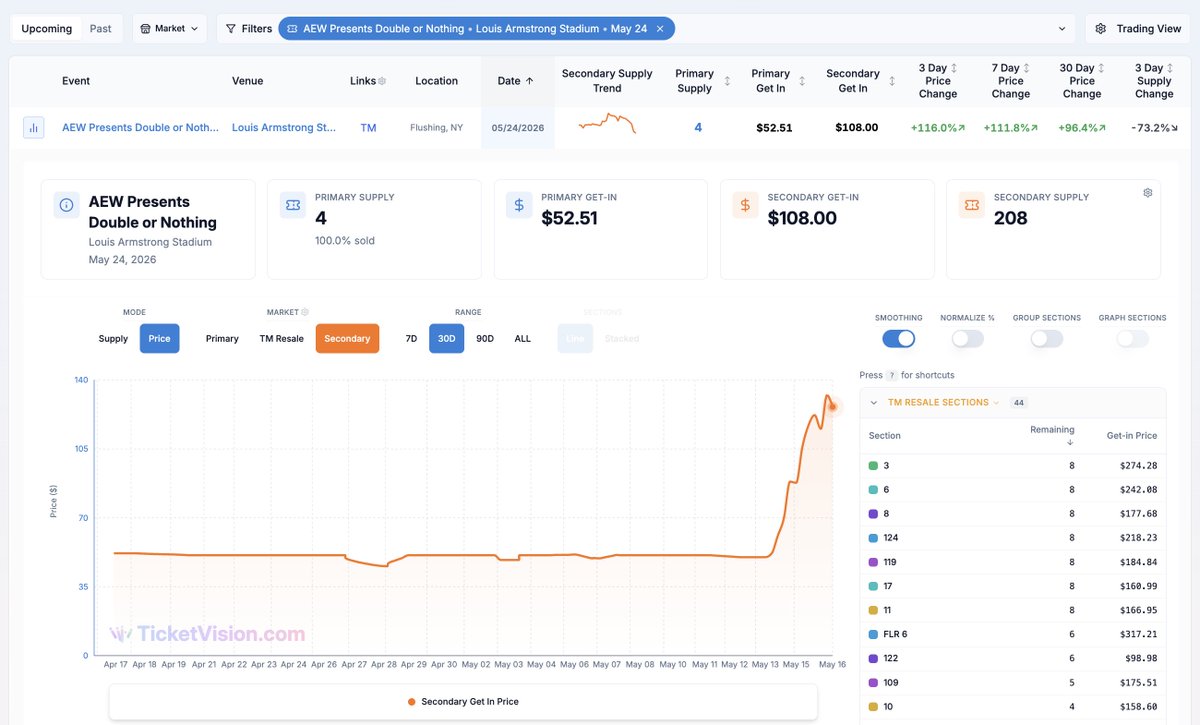Viewport: 1200px width, 725px height.
Task: Click the latest data point on price chart
Action: pyautogui.click(x=832, y=406)
